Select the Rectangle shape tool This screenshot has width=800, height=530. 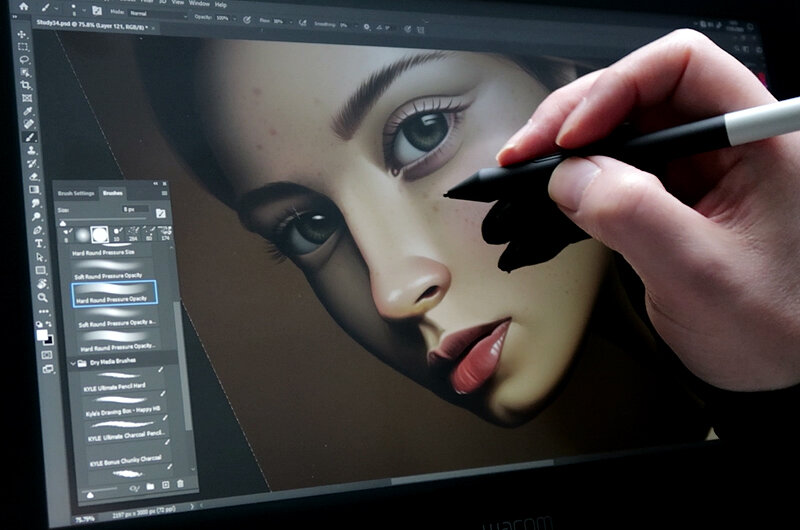pyautogui.click(x=41, y=270)
